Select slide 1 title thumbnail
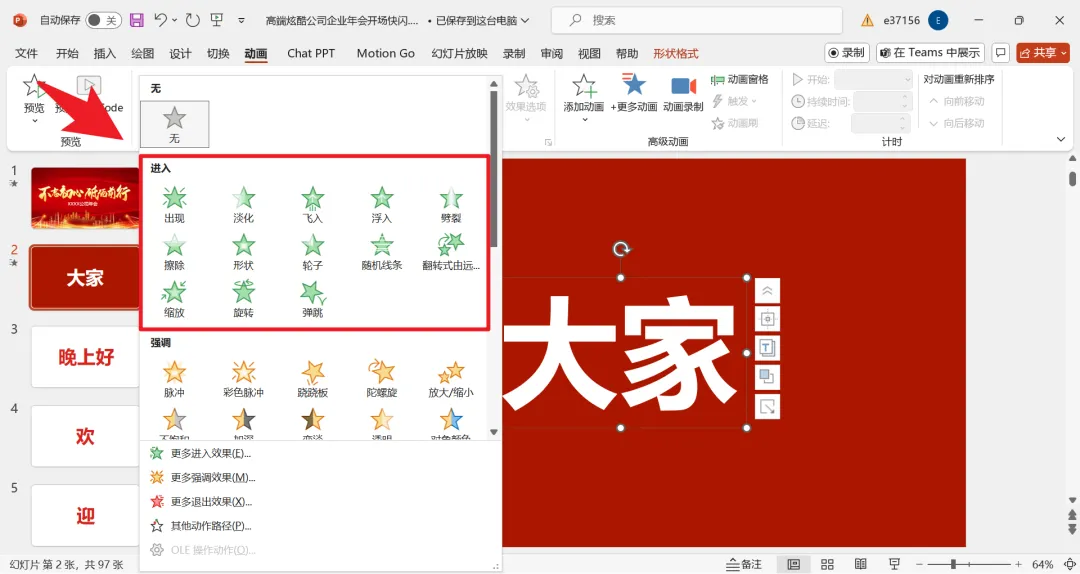 tap(85, 198)
